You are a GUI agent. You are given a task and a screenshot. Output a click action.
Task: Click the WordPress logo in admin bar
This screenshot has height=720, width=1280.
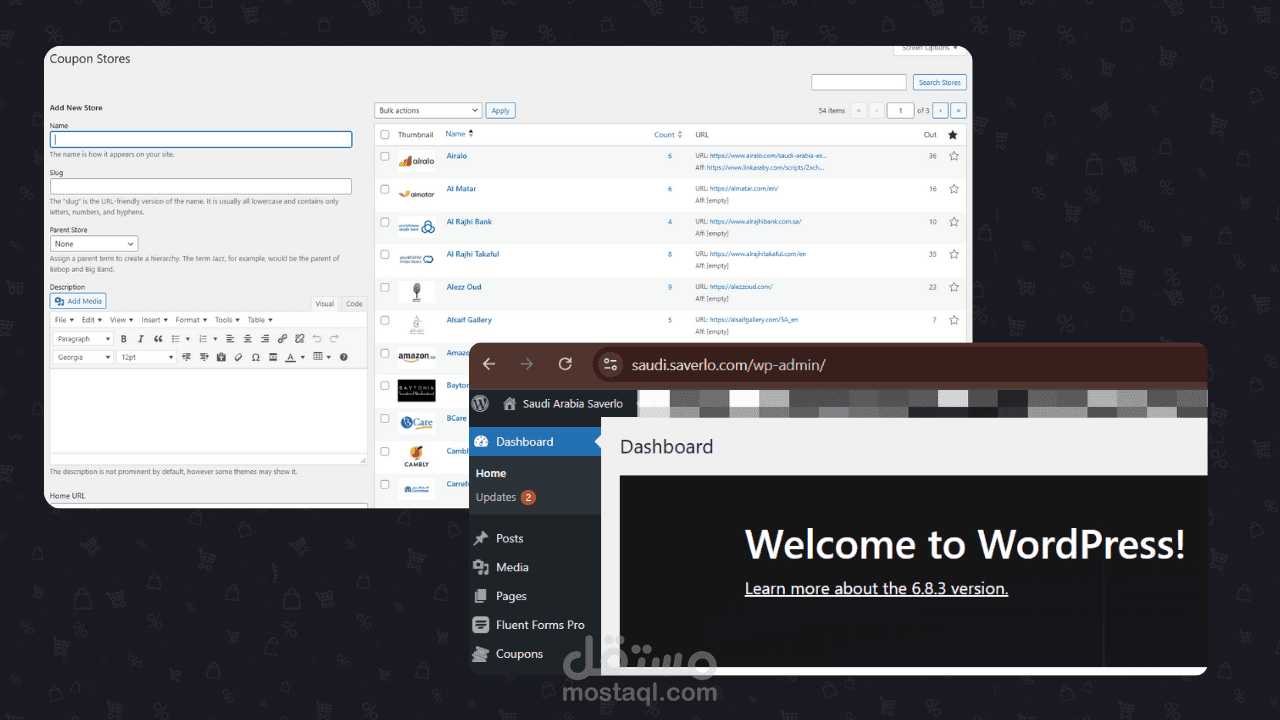tap(481, 403)
